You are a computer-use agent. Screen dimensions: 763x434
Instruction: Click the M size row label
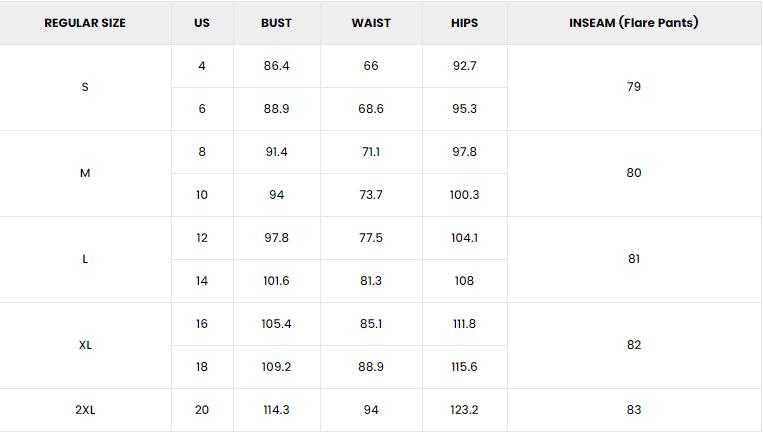pos(85,173)
